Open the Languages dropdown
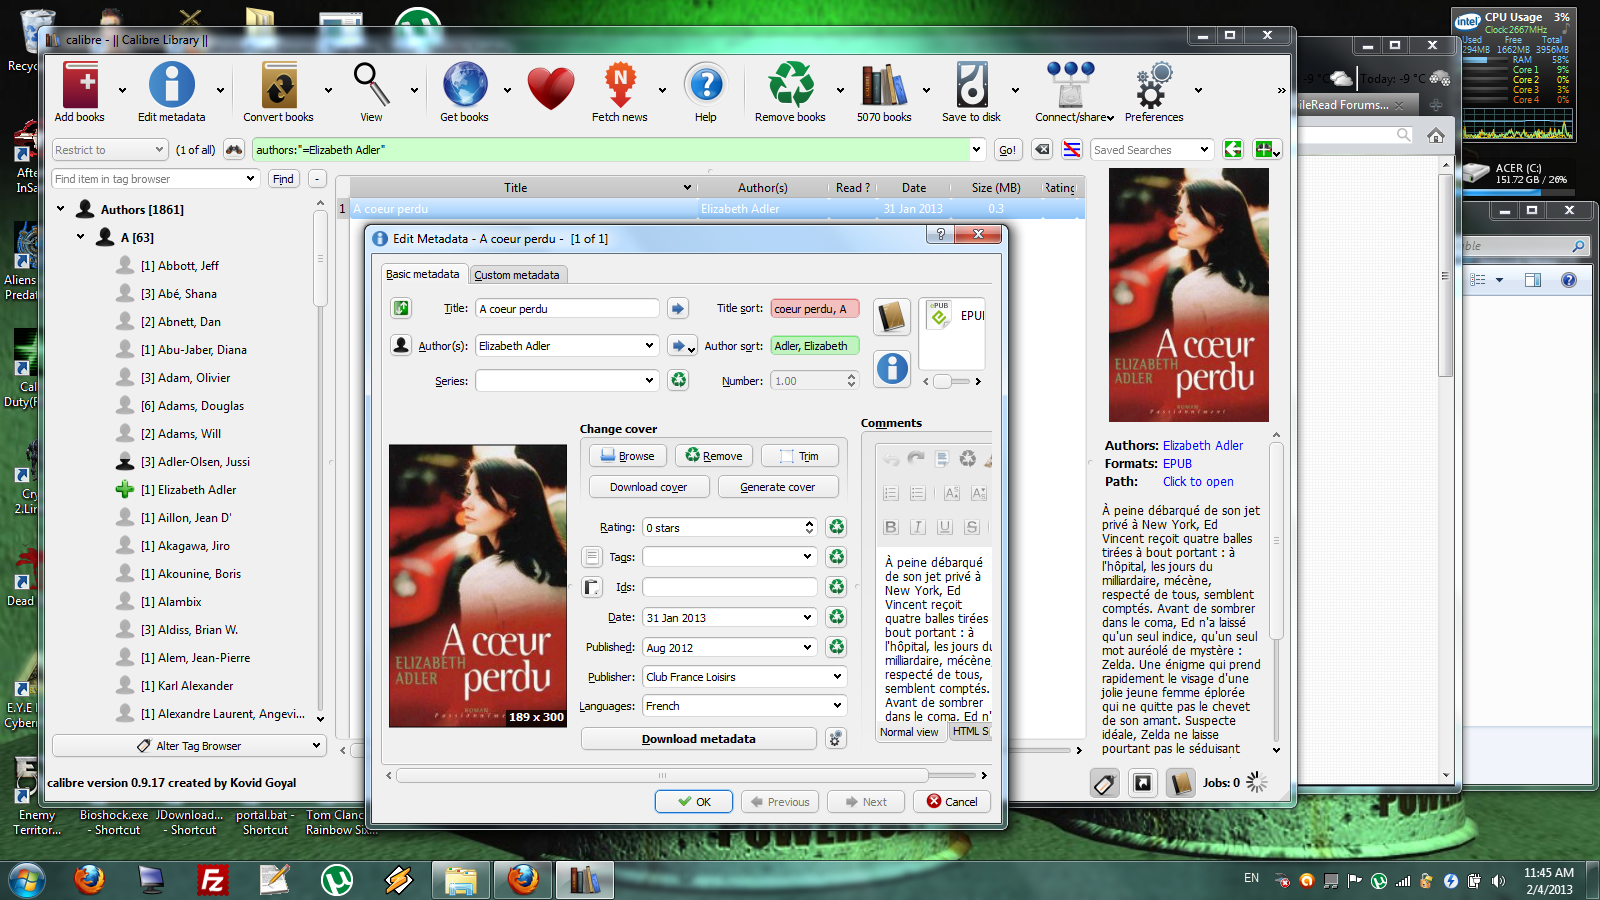The height and width of the screenshot is (900, 1600). coord(837,706)
